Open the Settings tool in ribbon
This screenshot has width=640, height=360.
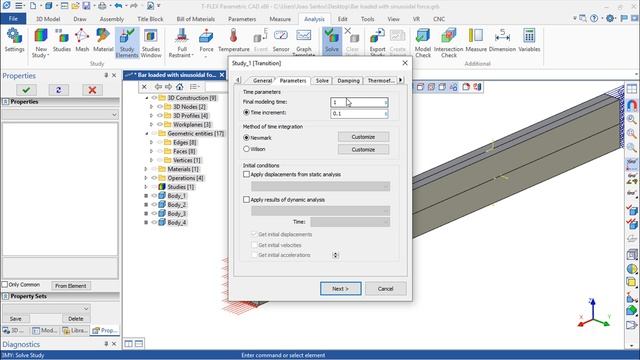point(14,40)
